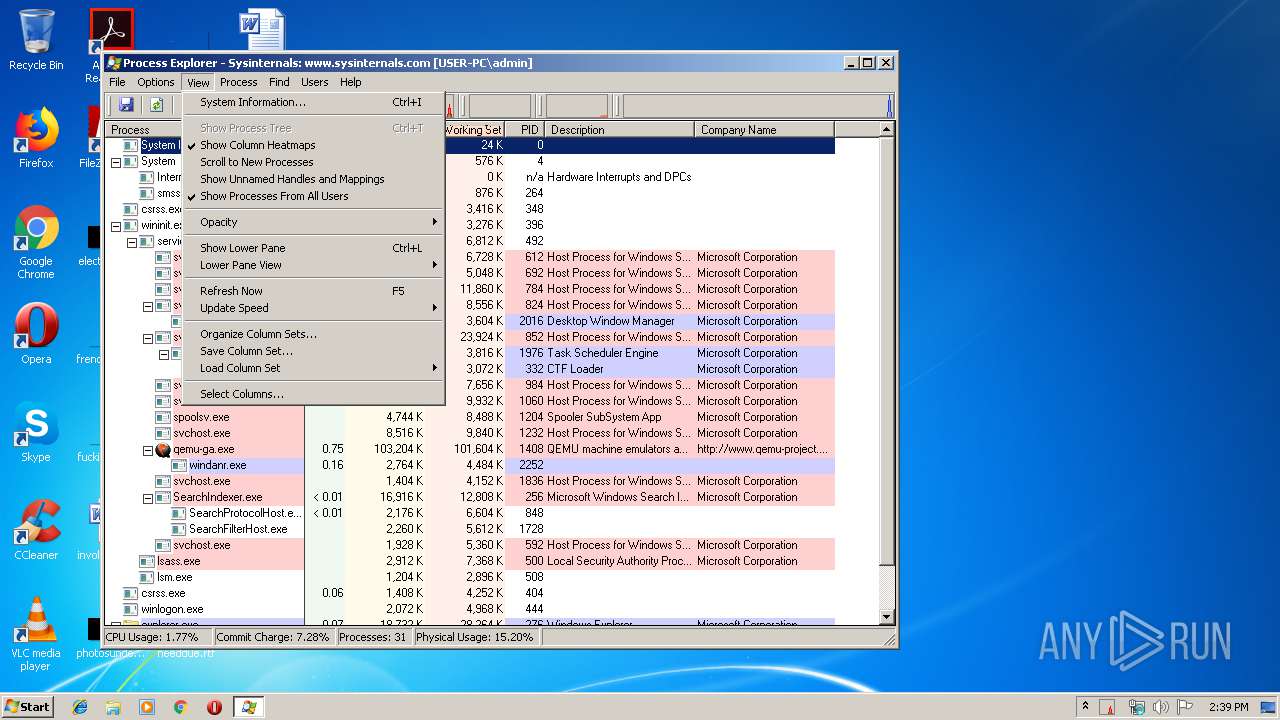Open the Options menu
Viewport: 1280px width, 720px height.
[x=155, y=82]
